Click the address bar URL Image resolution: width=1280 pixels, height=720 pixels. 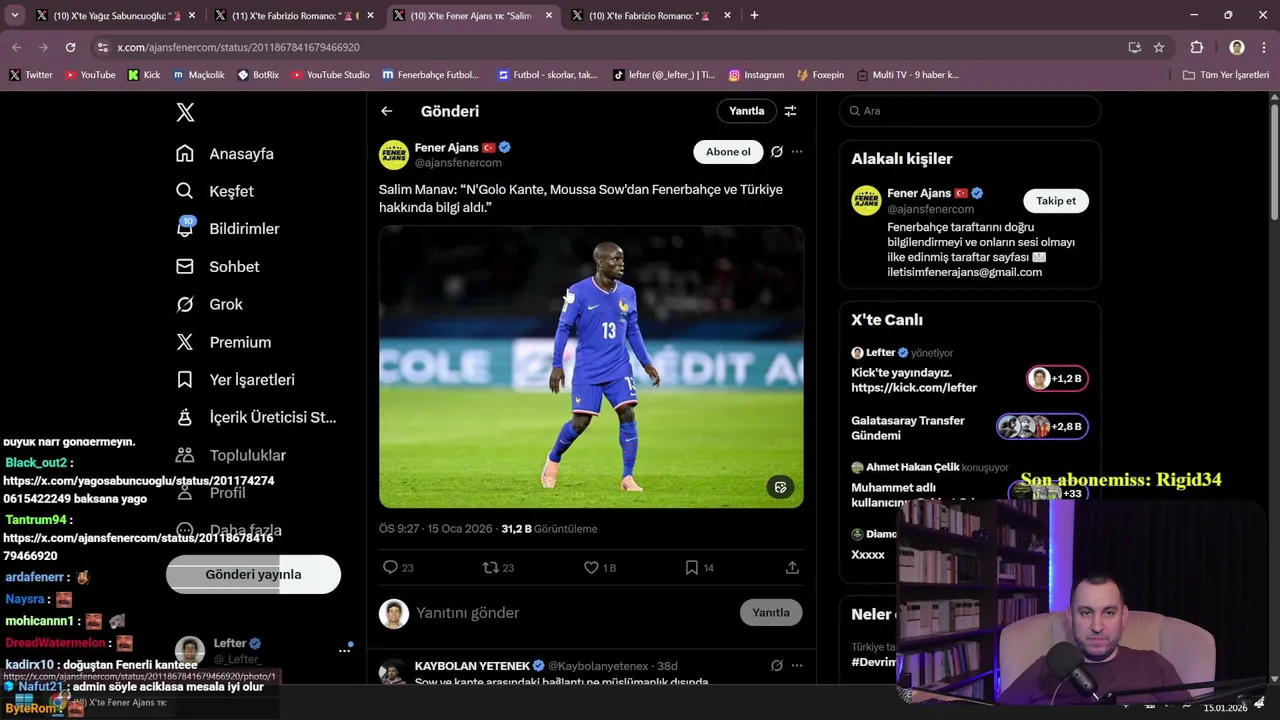(x=238, y=47)
